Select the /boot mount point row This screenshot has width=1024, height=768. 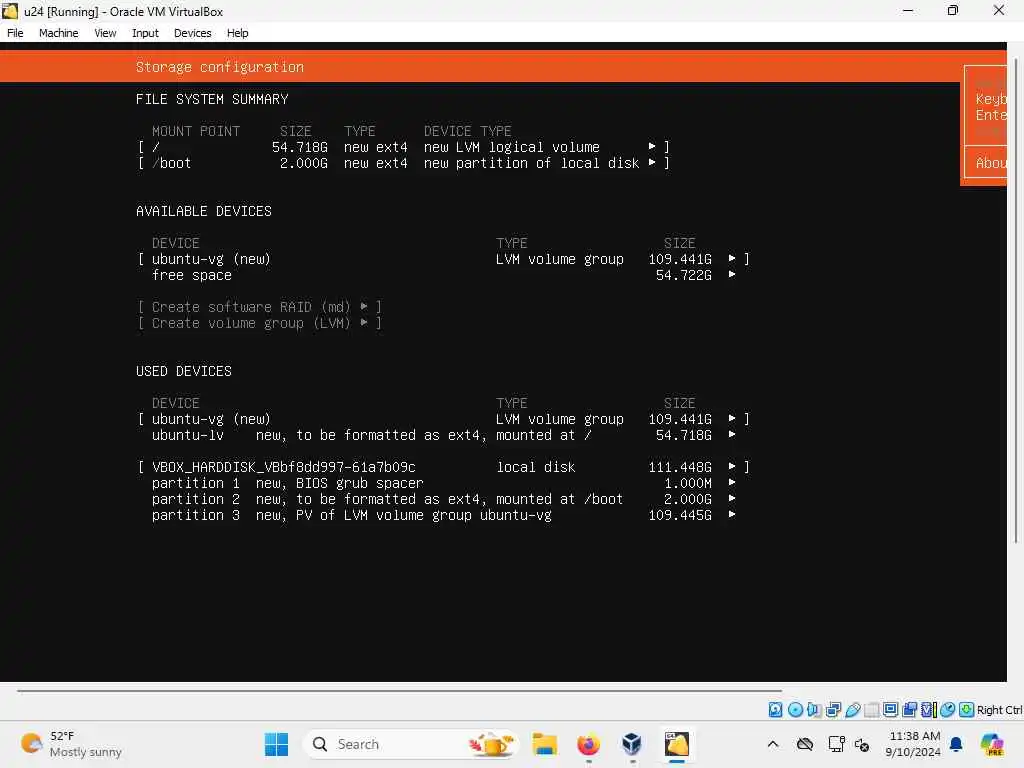404,163
